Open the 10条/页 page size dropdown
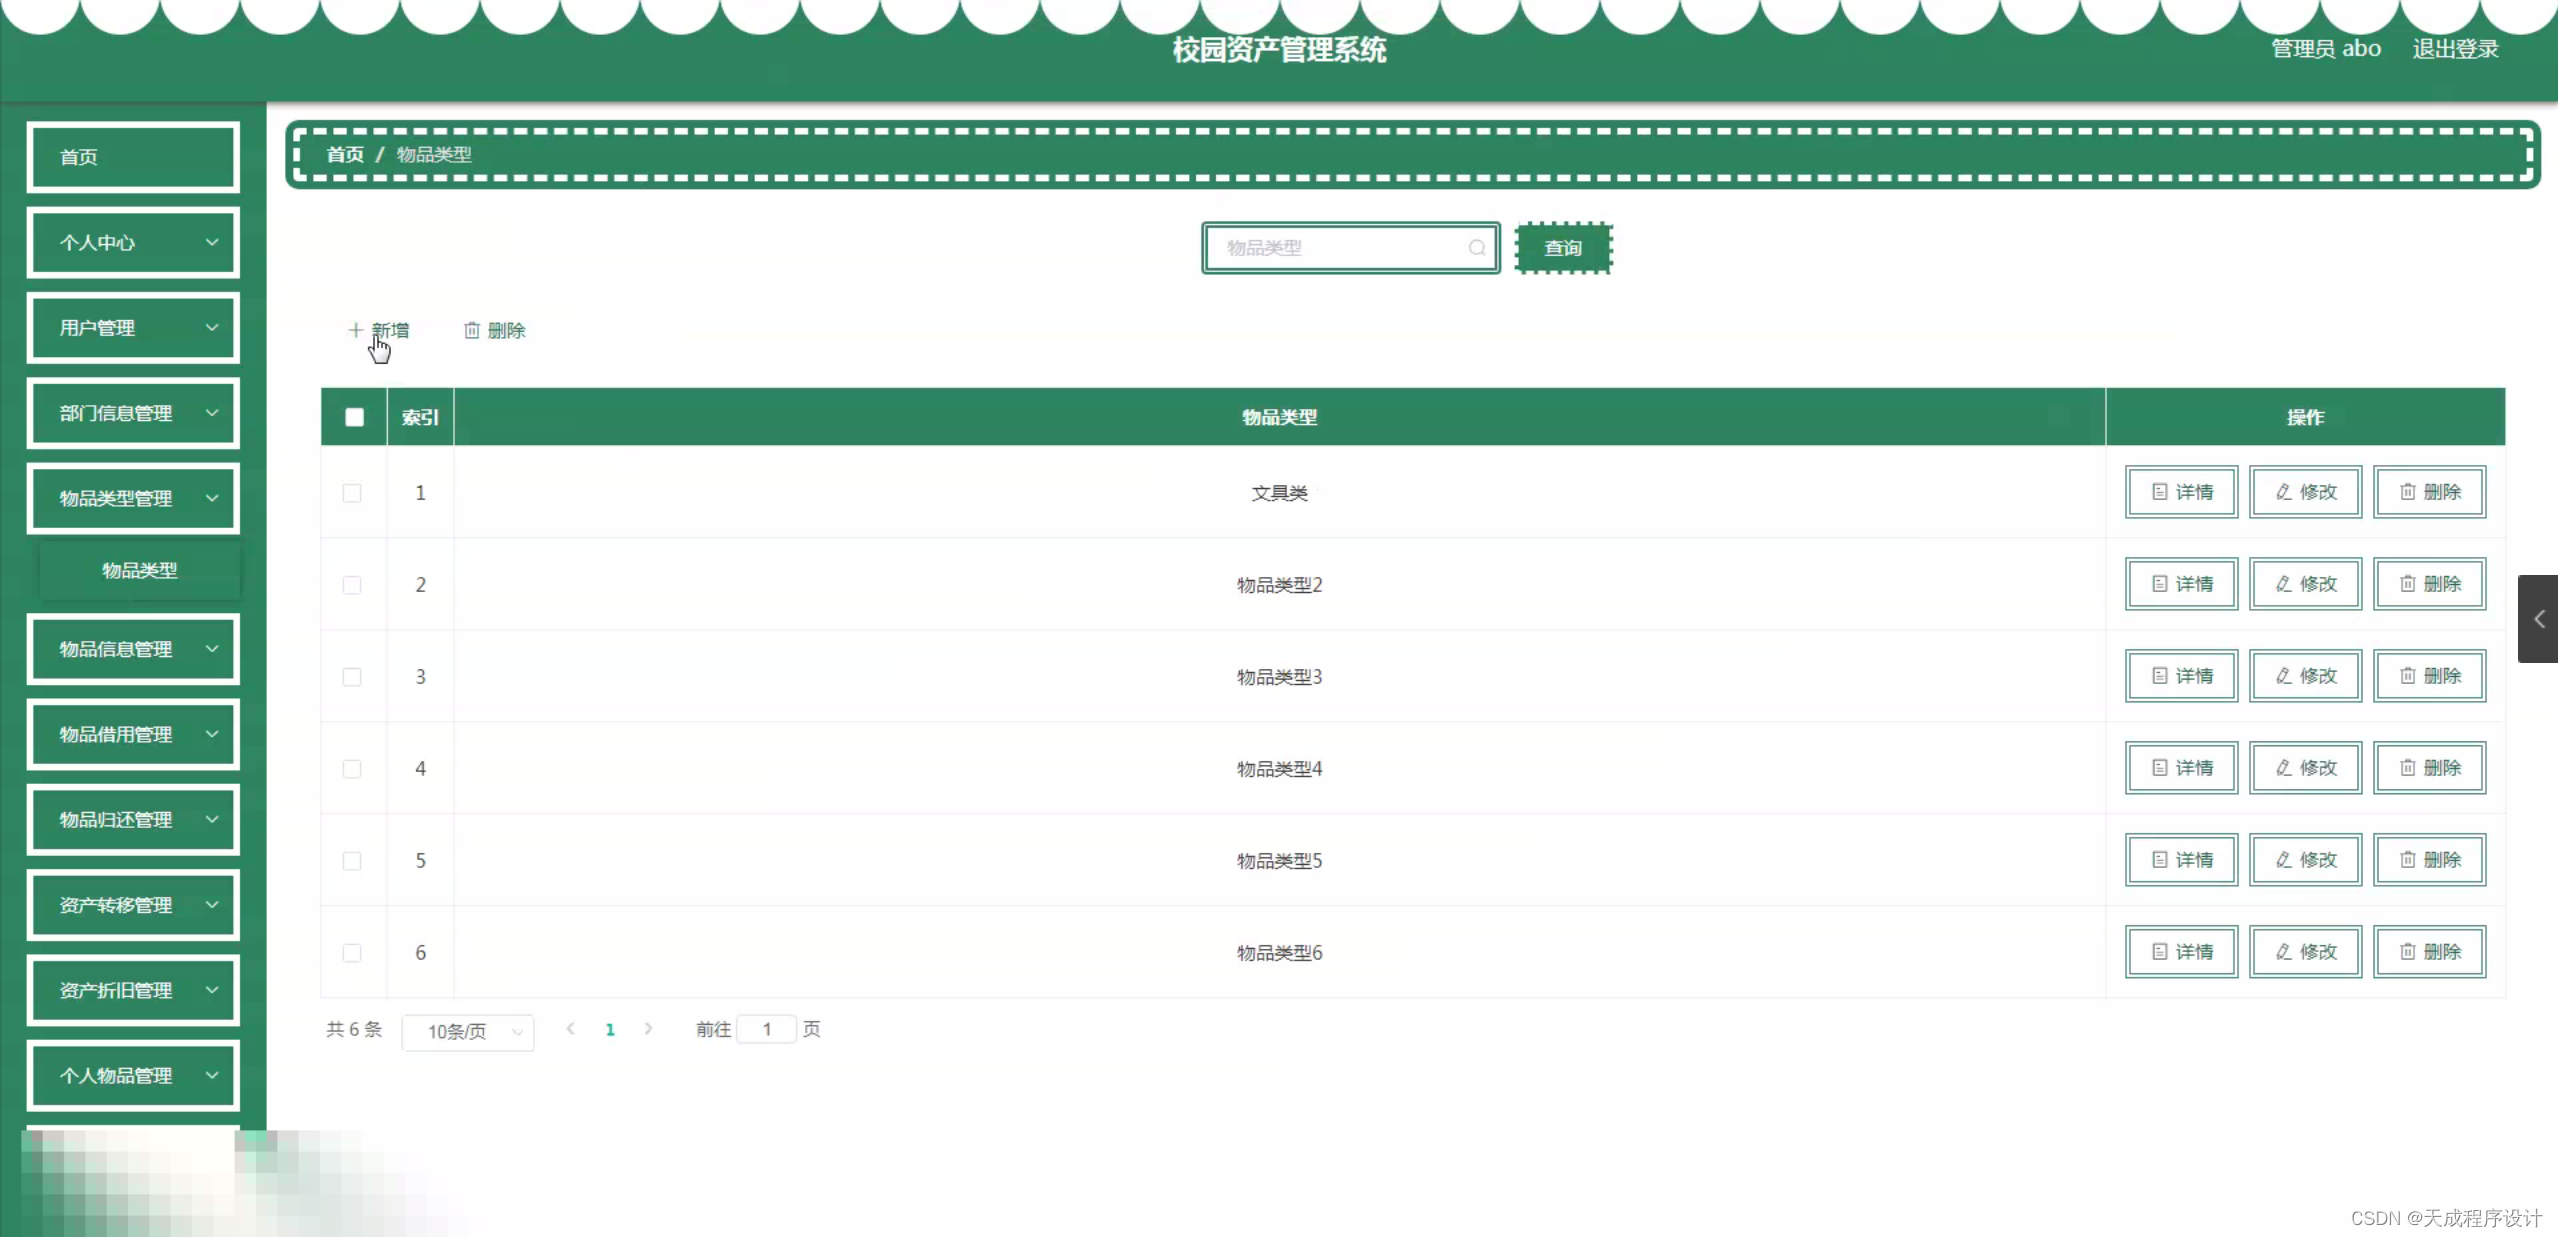Screen dimensions: 2558x1237 (x=467, y=1031)
